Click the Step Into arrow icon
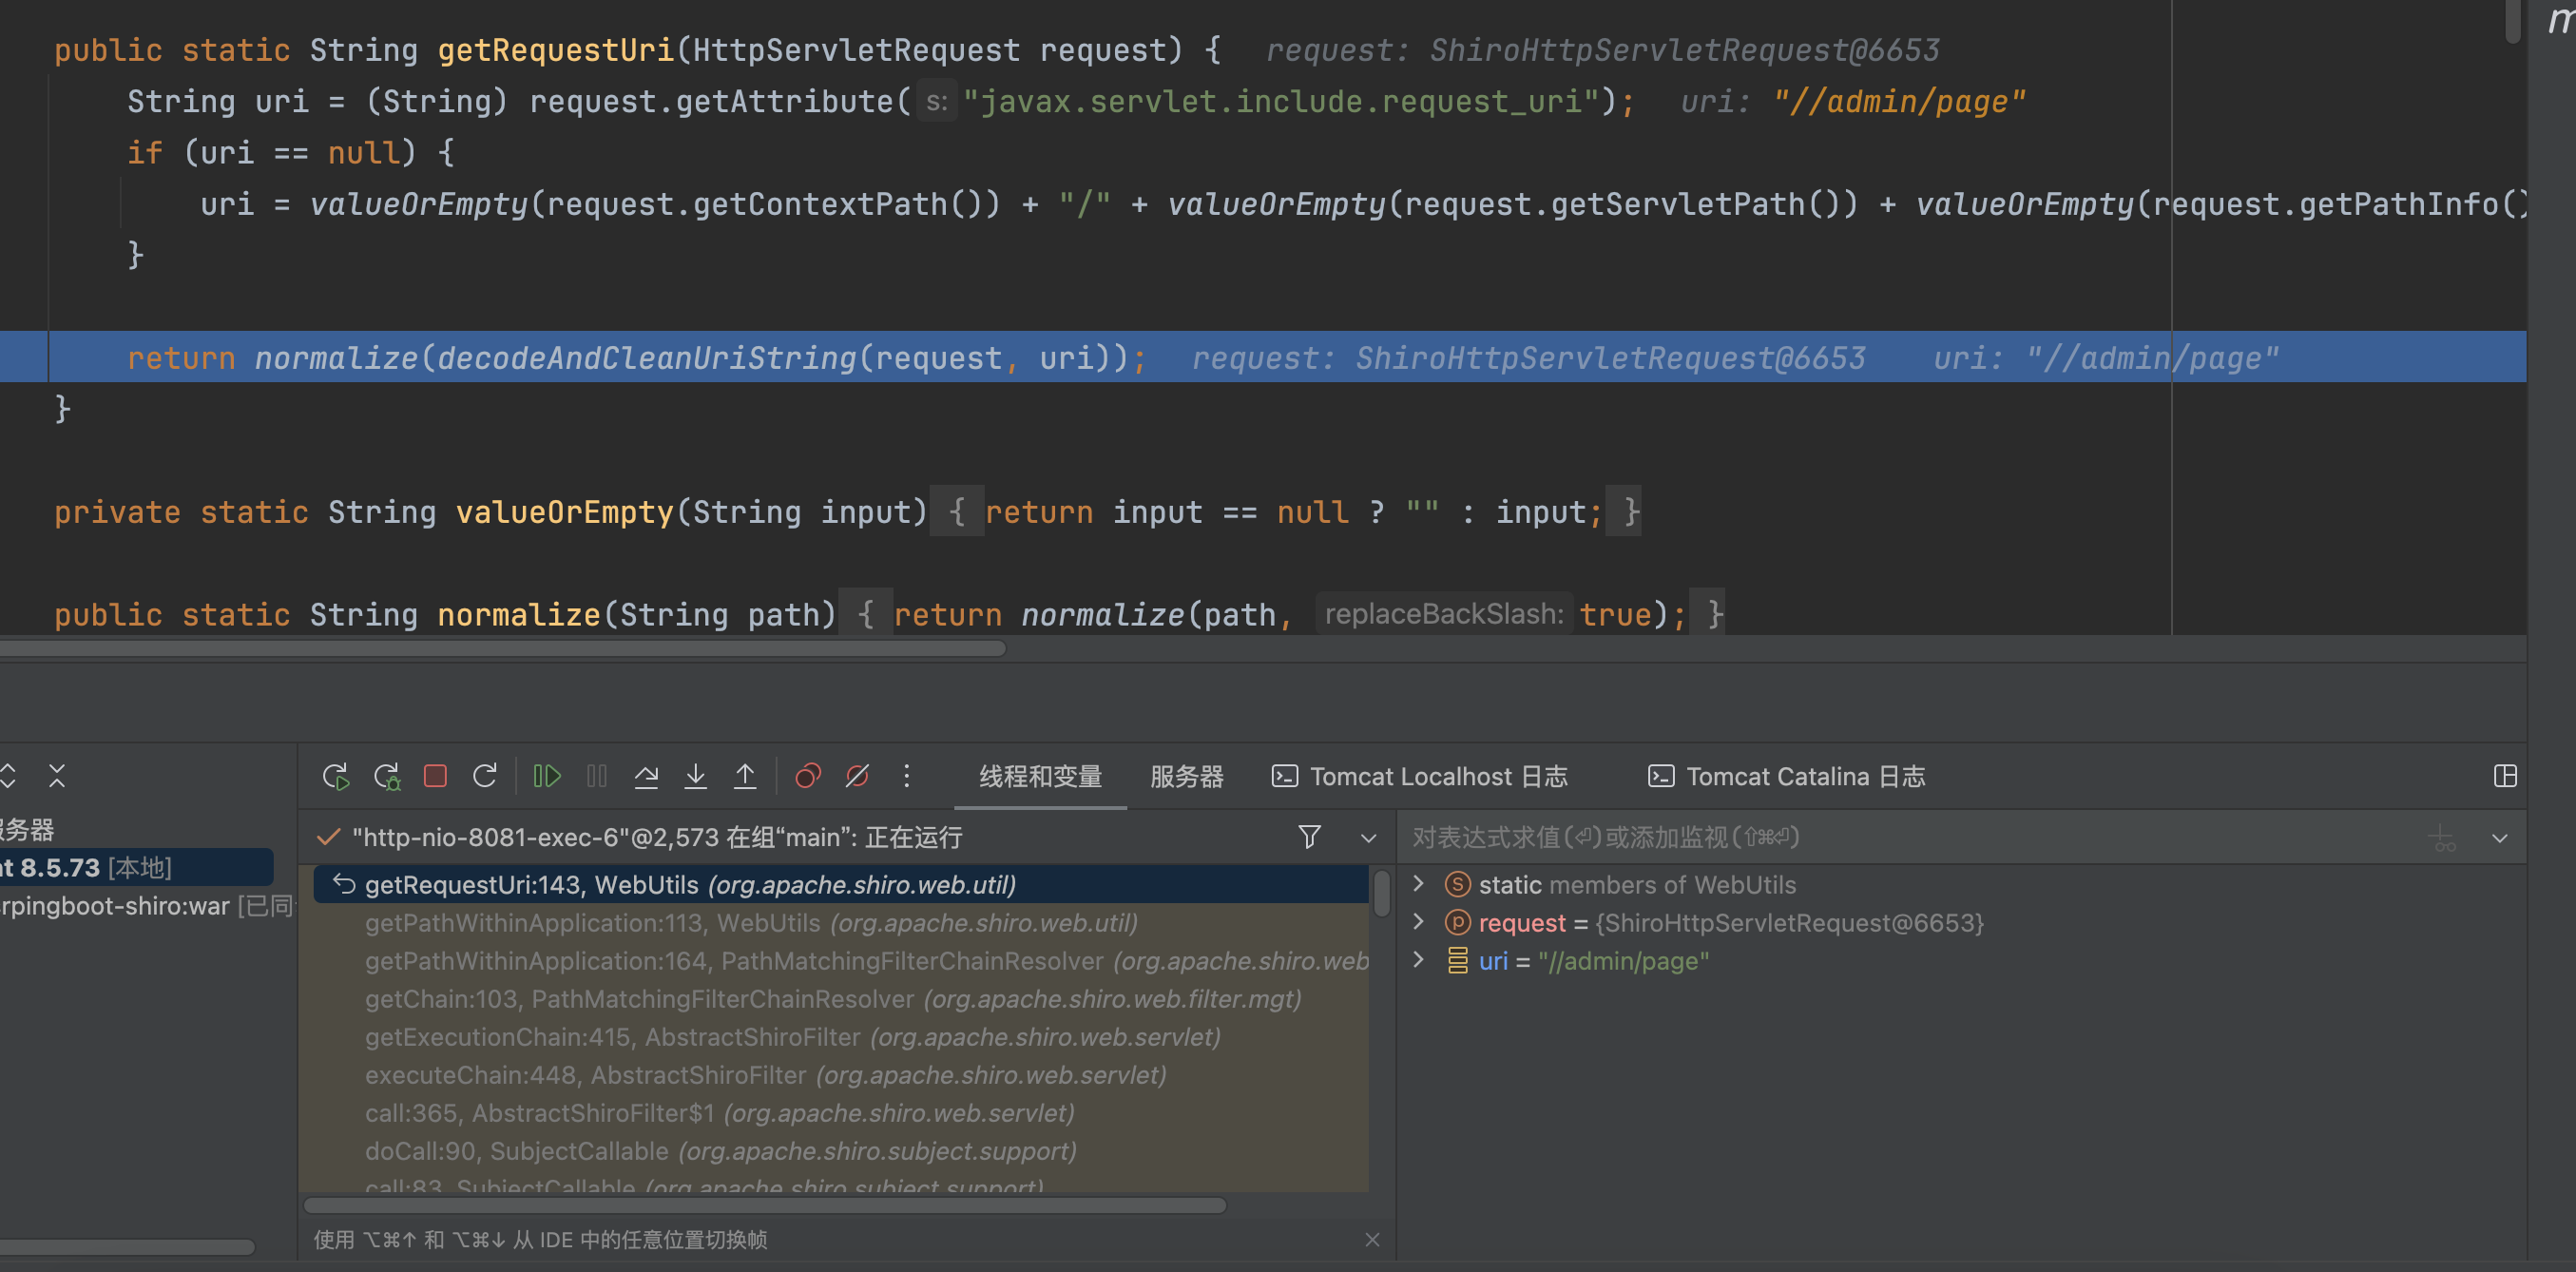 pos(695,776)
